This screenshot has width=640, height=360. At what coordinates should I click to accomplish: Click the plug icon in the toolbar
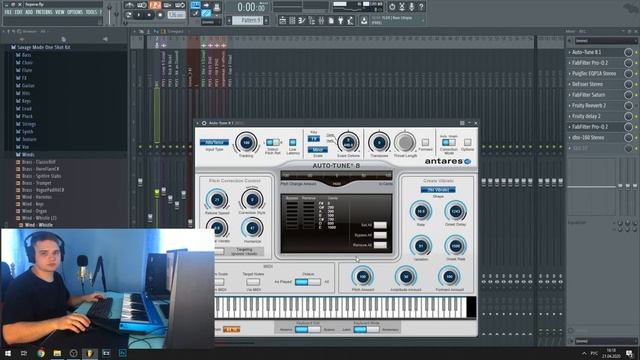coord(340,20)
